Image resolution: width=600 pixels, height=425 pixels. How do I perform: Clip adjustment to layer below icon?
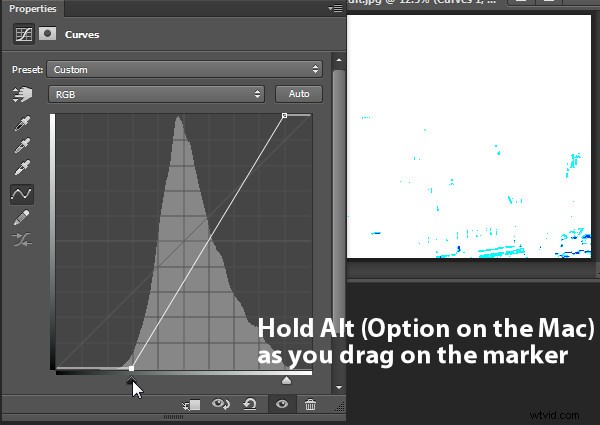point(191,405)
